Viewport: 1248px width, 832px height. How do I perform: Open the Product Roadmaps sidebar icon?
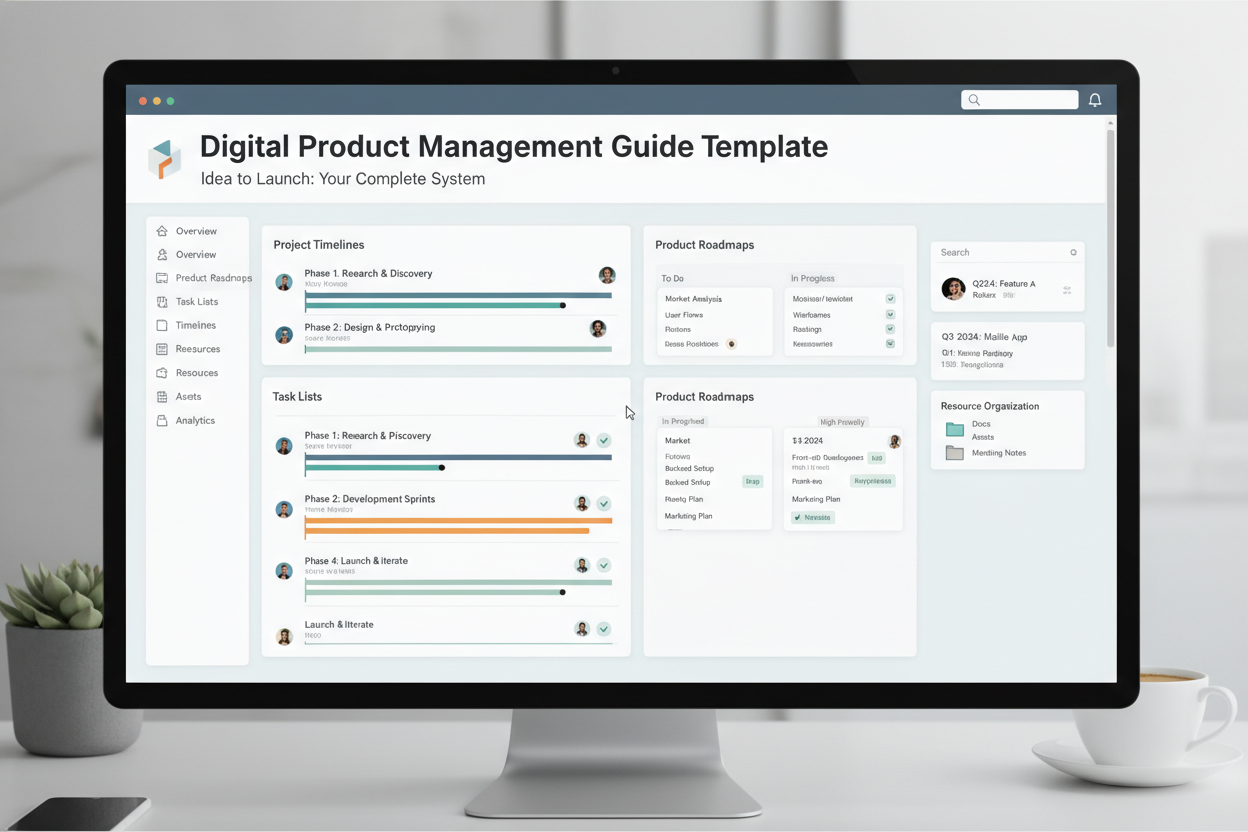[162, 278]
